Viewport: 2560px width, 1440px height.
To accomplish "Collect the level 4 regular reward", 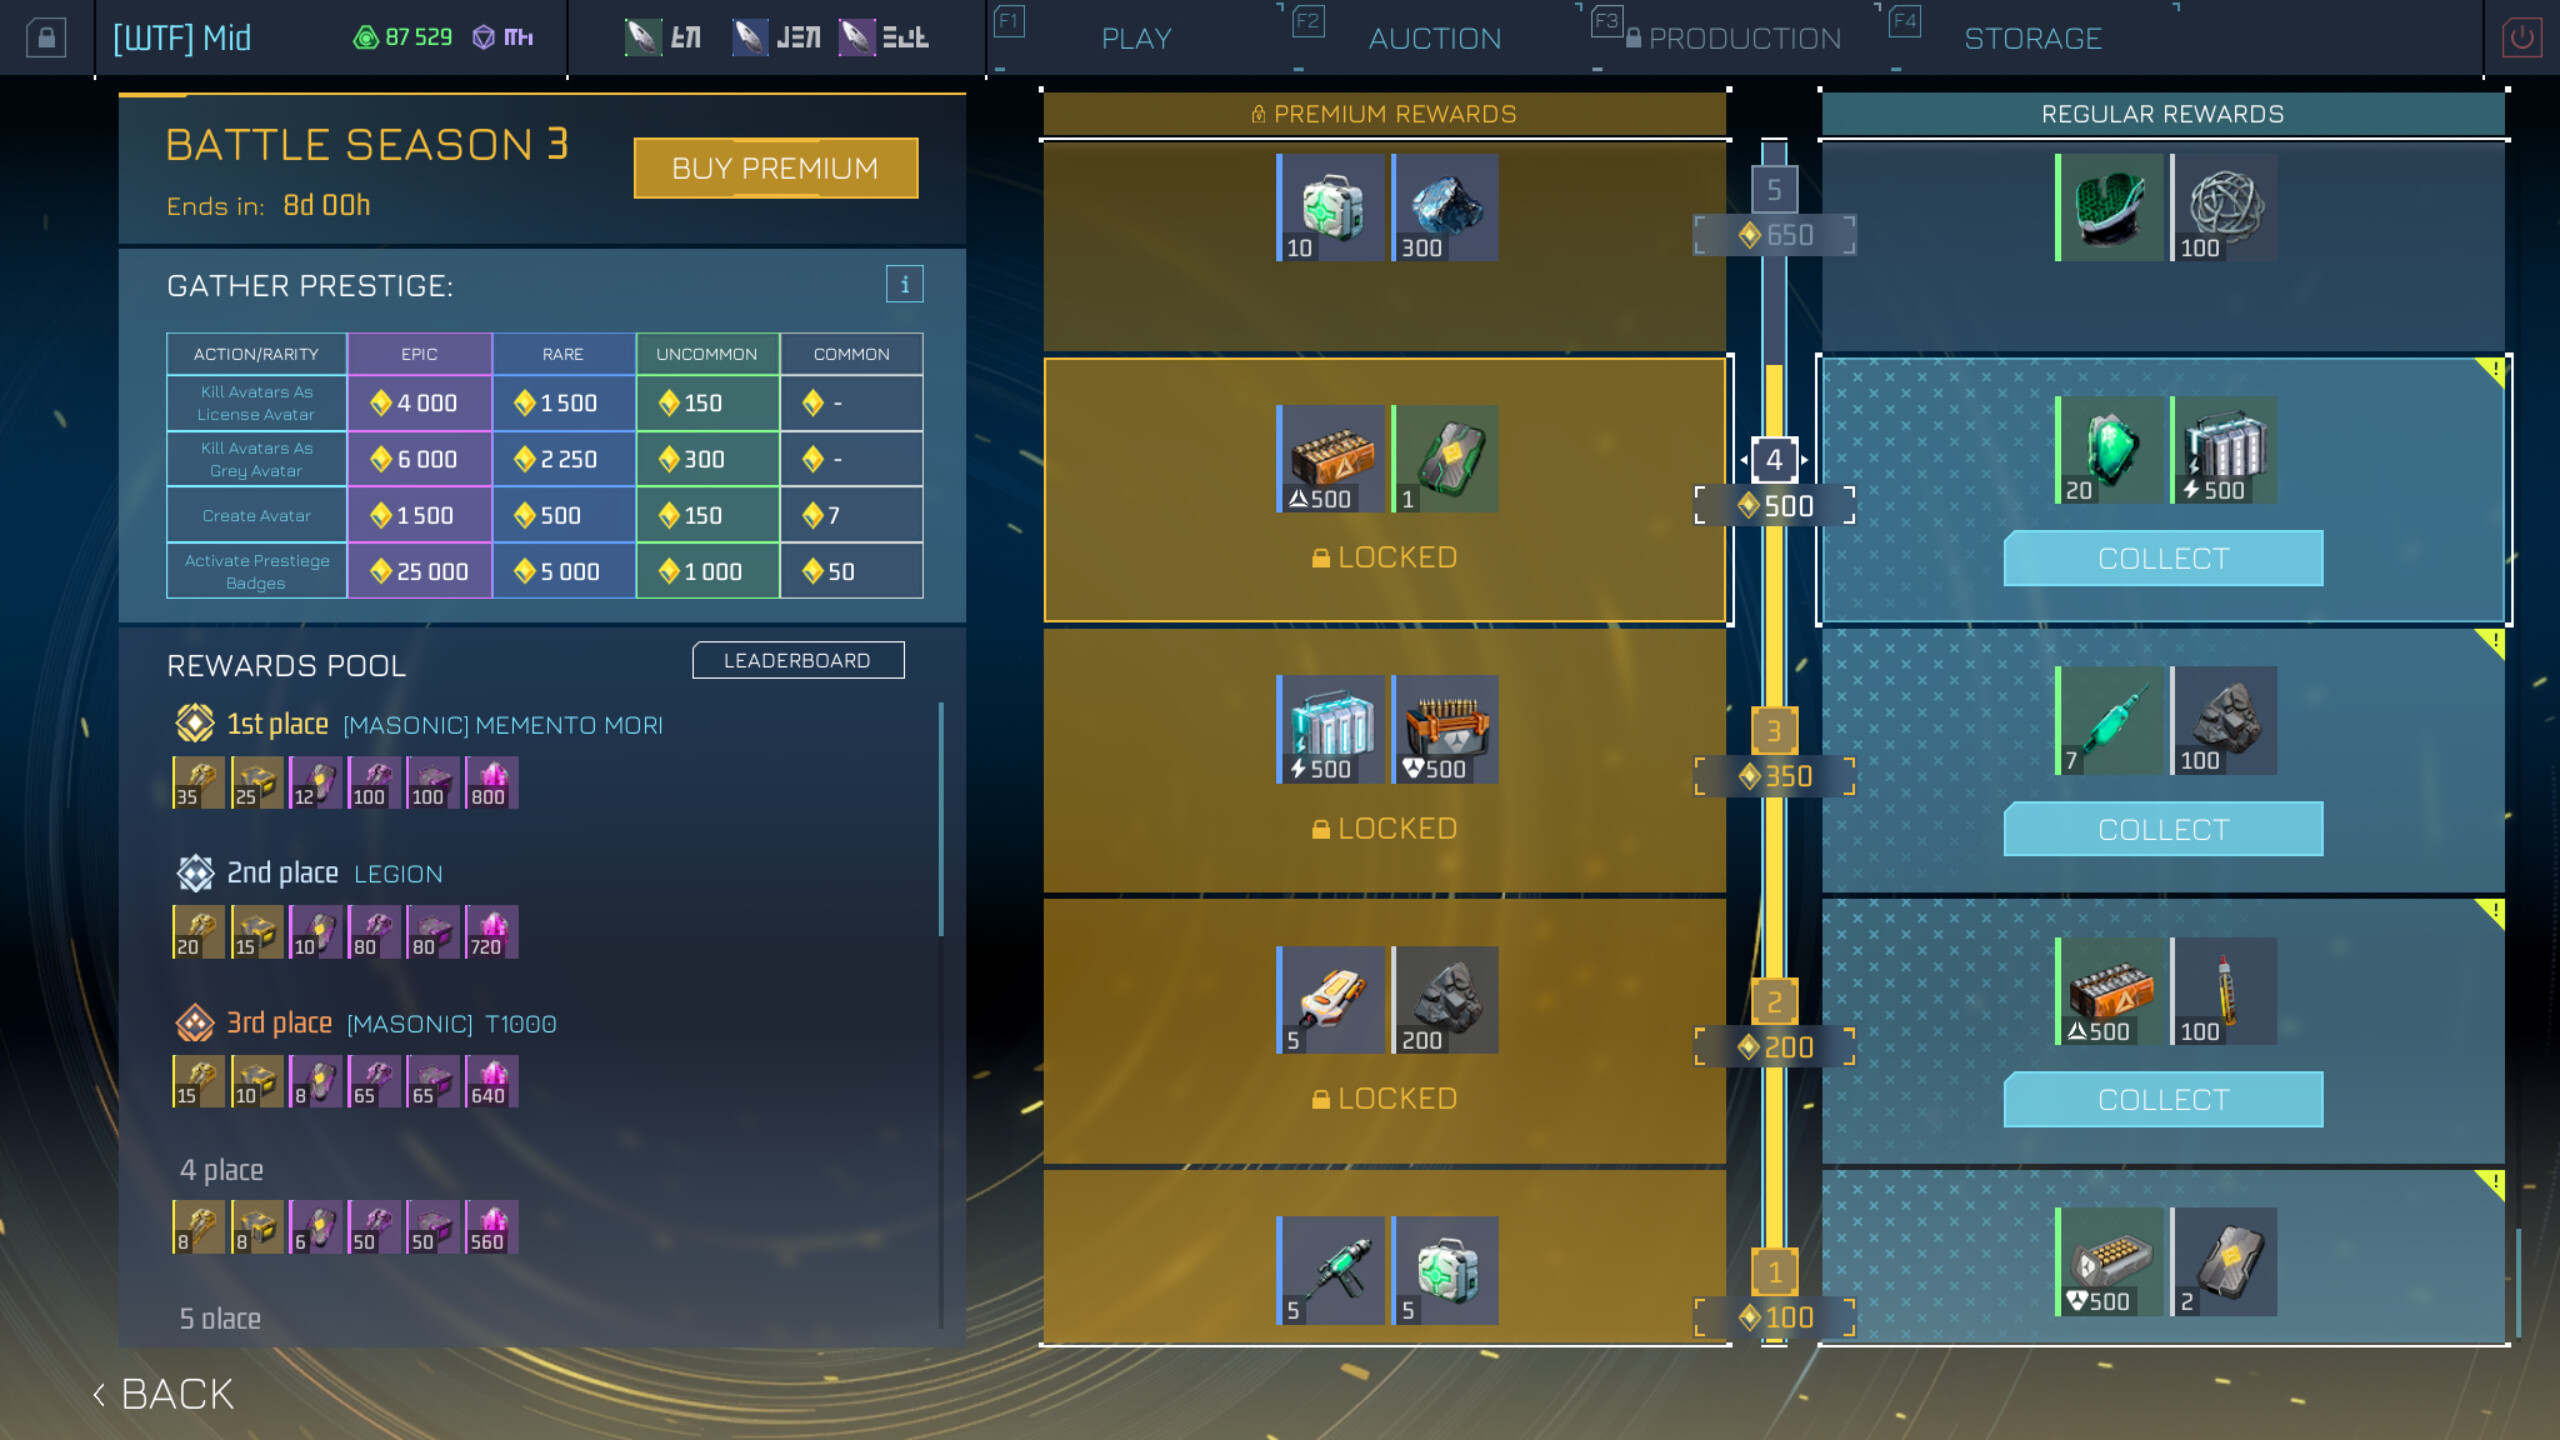I will (x=2162, y=558).
